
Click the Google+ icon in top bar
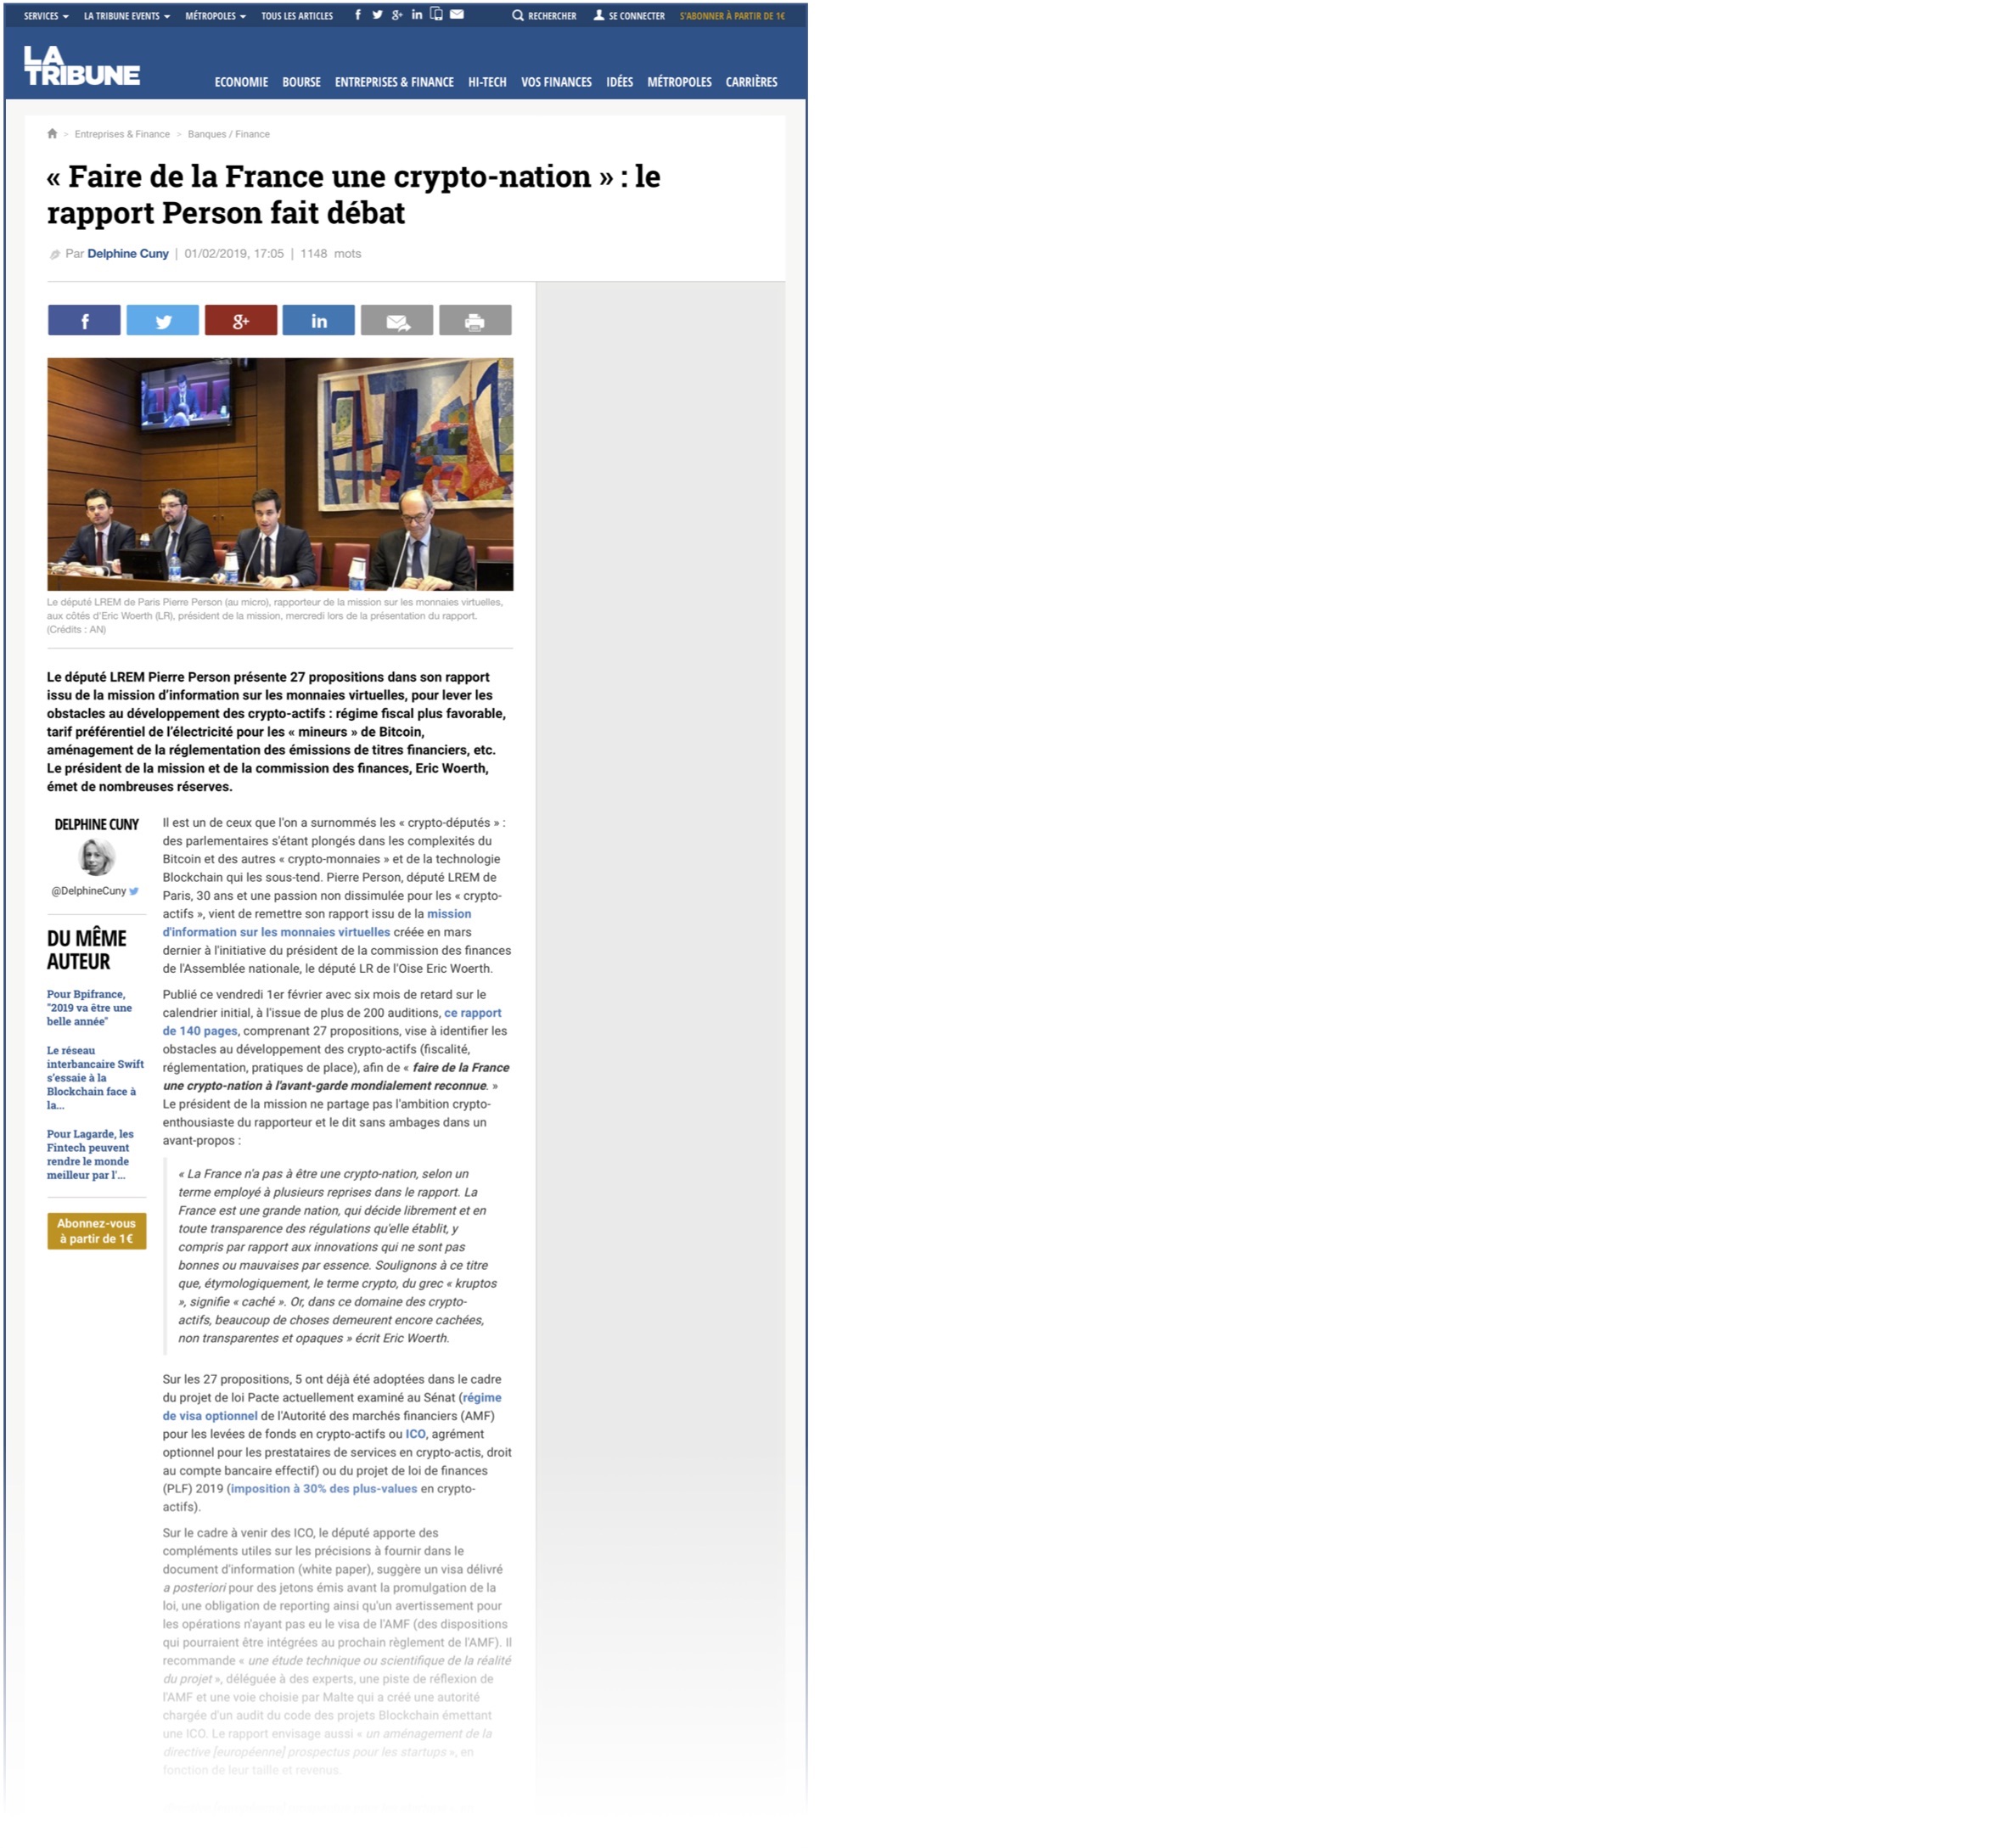click(397, 15)
